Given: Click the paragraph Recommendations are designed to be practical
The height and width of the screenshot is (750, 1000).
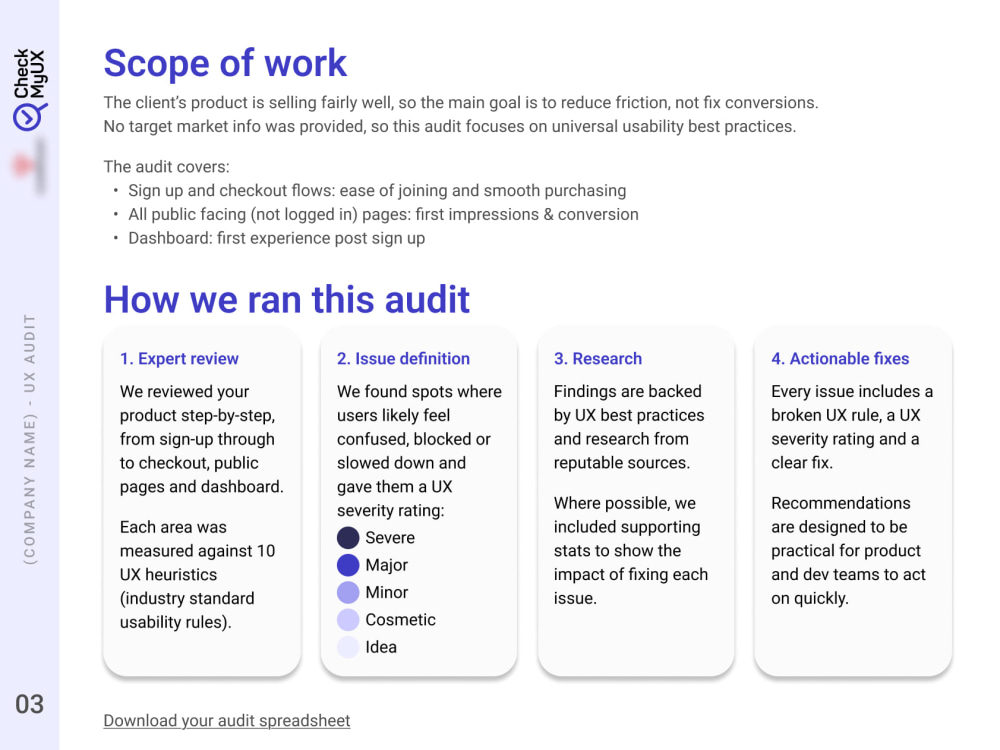Looking at the screenshot, I should tap(848, 550).
